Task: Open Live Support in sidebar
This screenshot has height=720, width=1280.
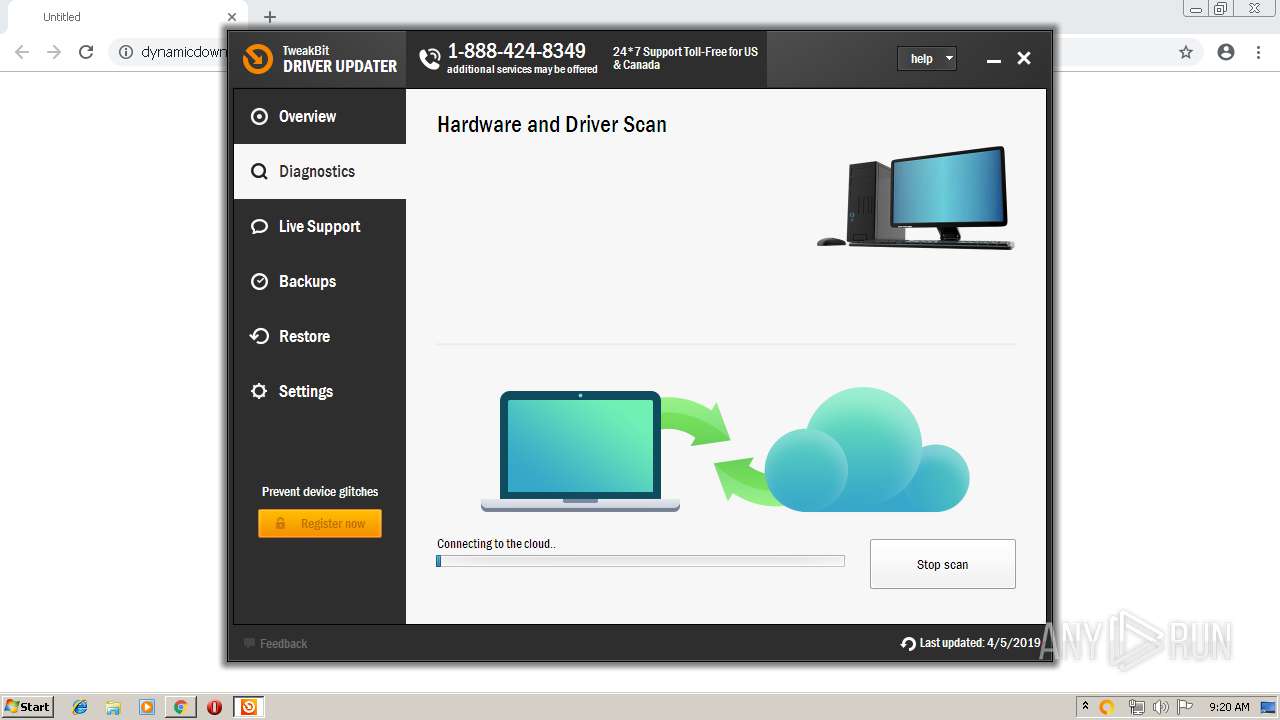Action: point(320,226)
